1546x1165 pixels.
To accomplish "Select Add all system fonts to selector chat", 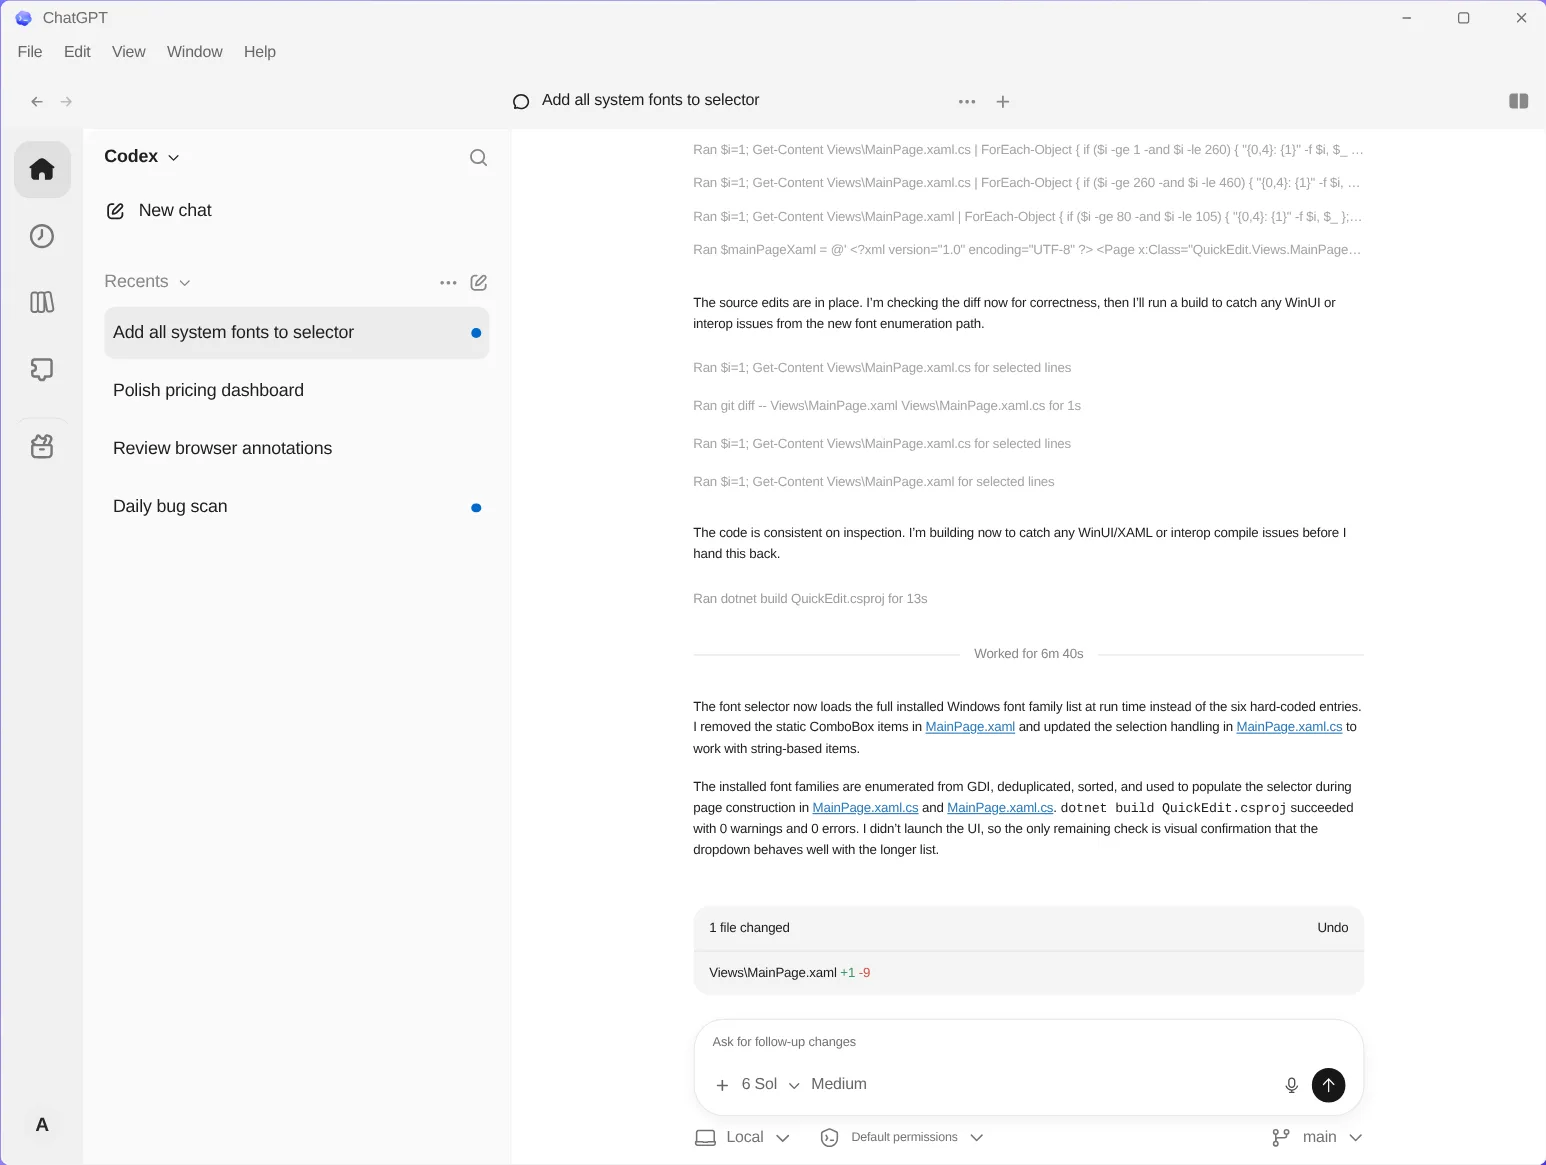I will tap(297, 333).
